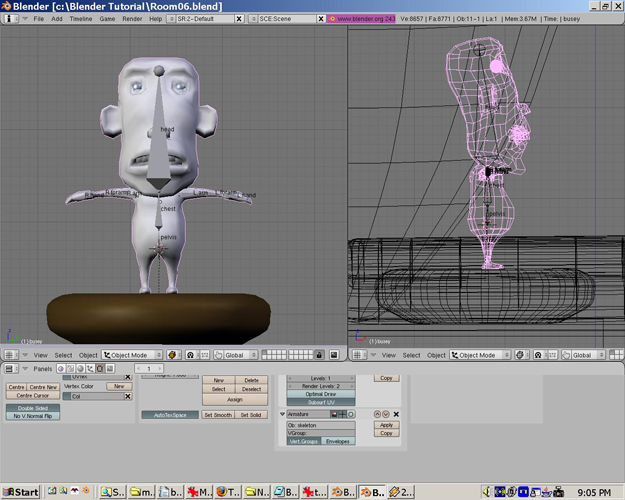Delete the Armature modifier with X icon
The height and width of the screenshot is (500, 625).
(x=396, y=414)
